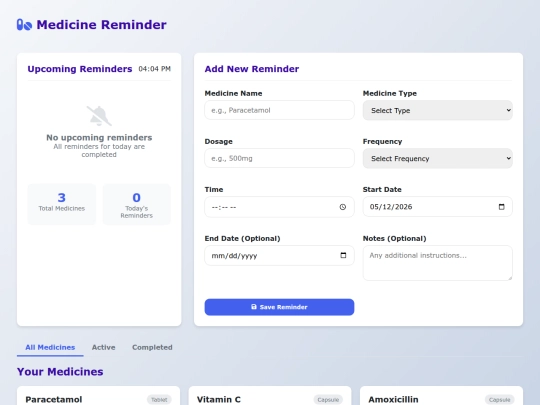Click the Upcoming Reminders heading
The height and width of the screenshot is (405, 540).
[x=80, y=69]
